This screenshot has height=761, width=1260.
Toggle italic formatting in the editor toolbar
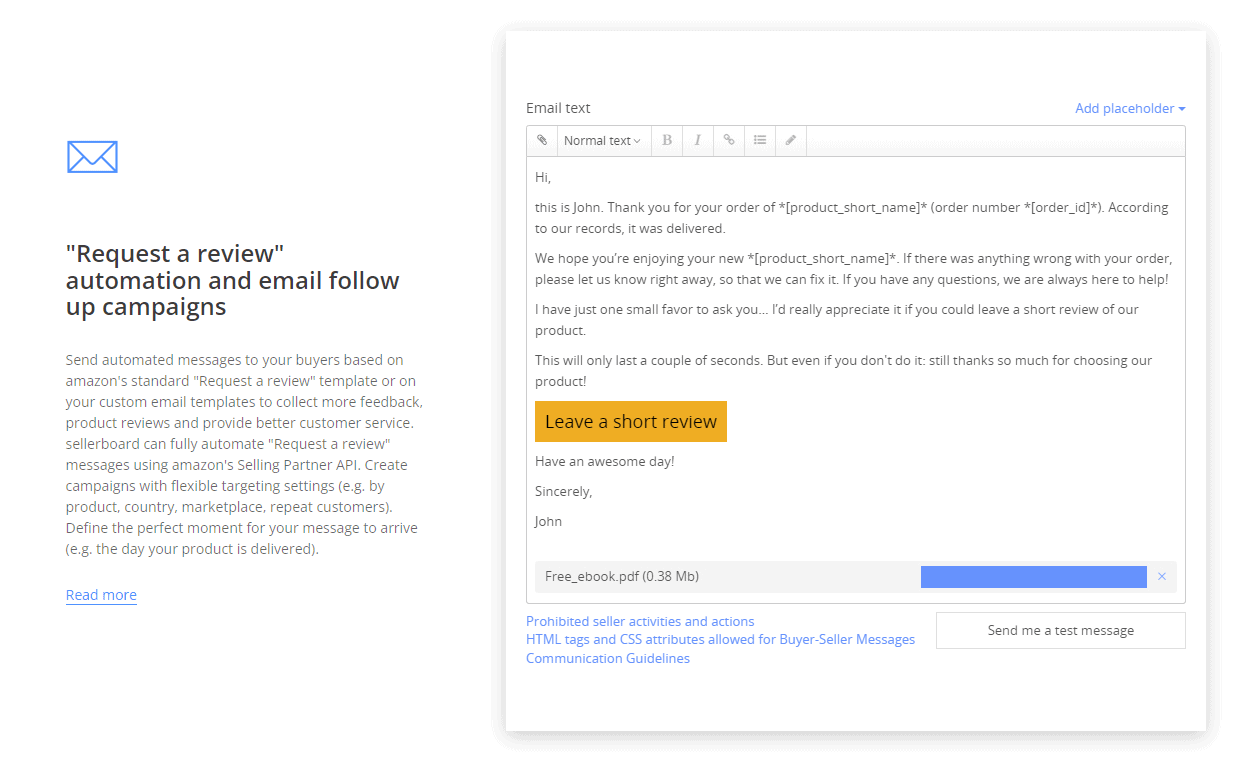698,141
